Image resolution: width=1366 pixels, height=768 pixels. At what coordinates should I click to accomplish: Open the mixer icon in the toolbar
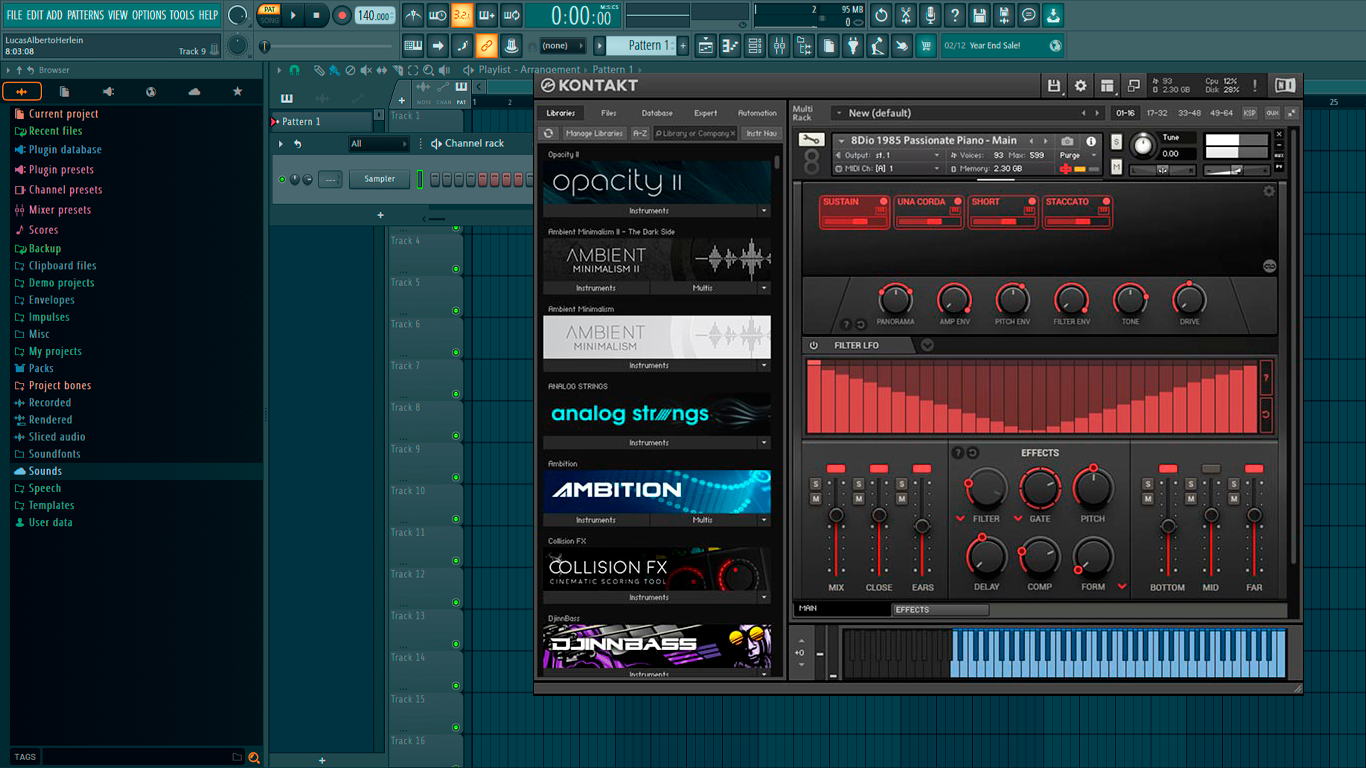[x=779, y=46]
